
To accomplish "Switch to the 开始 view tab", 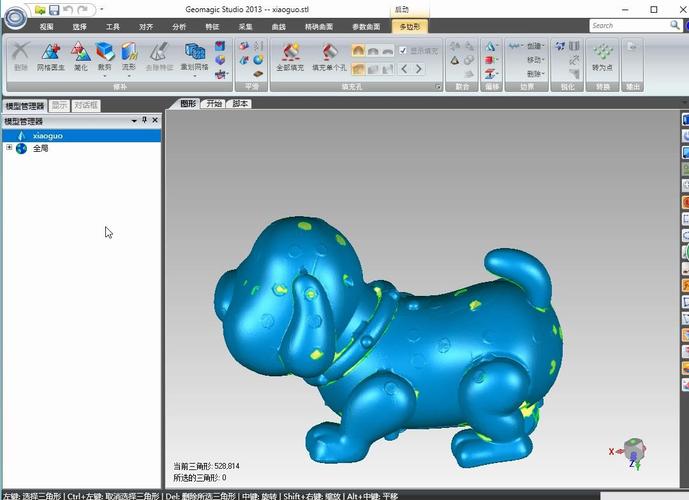I will [x=214, y=104].
